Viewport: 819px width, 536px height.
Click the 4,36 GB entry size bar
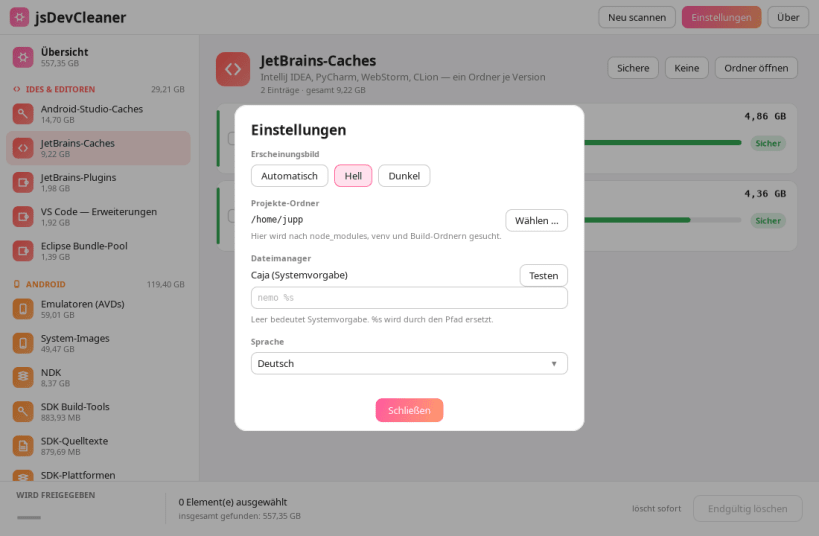pos(662,220)
